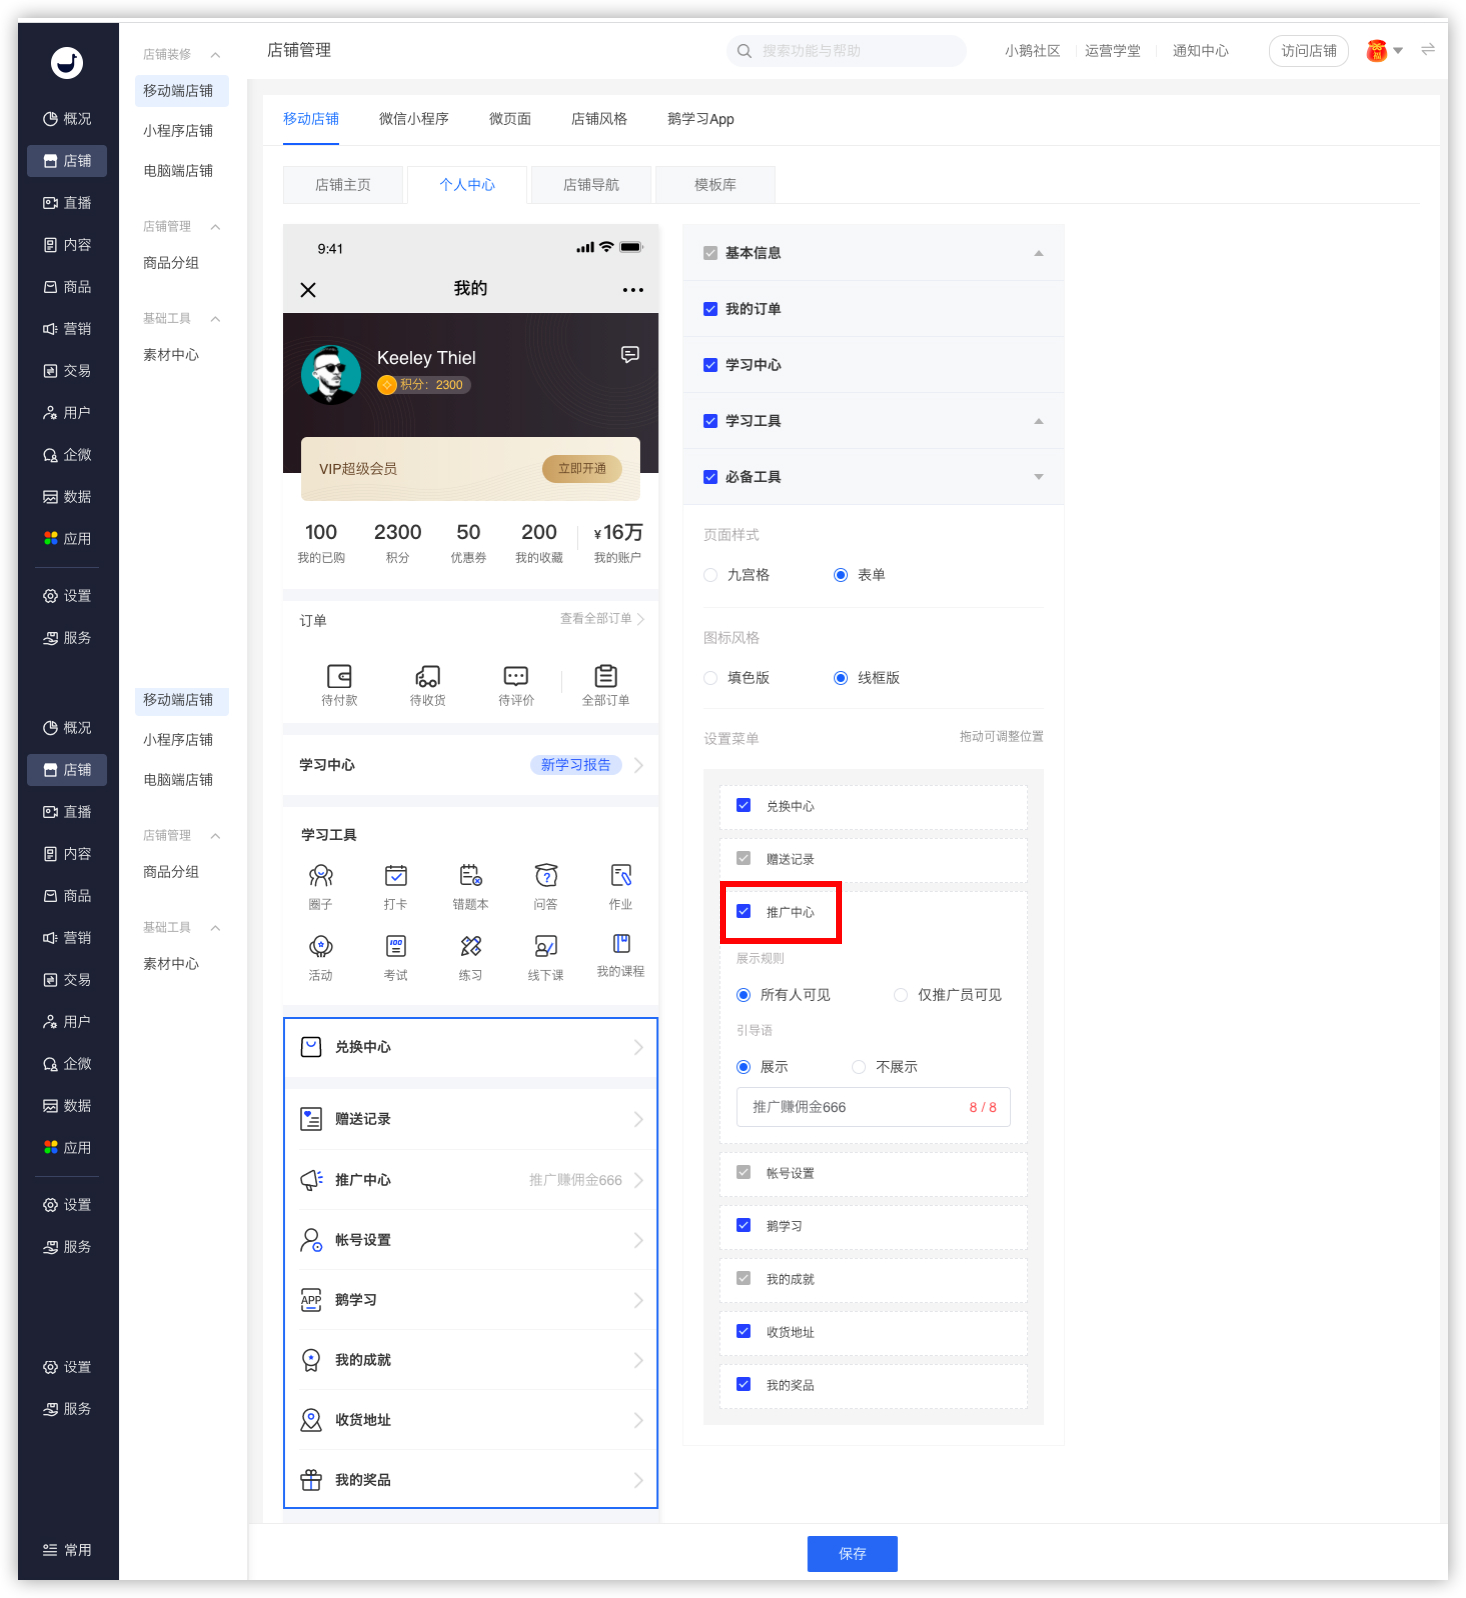Click the search magnifier icon in top bar
The height and width of the screenshot is (1598, 1466).
[x=744, y=51]
